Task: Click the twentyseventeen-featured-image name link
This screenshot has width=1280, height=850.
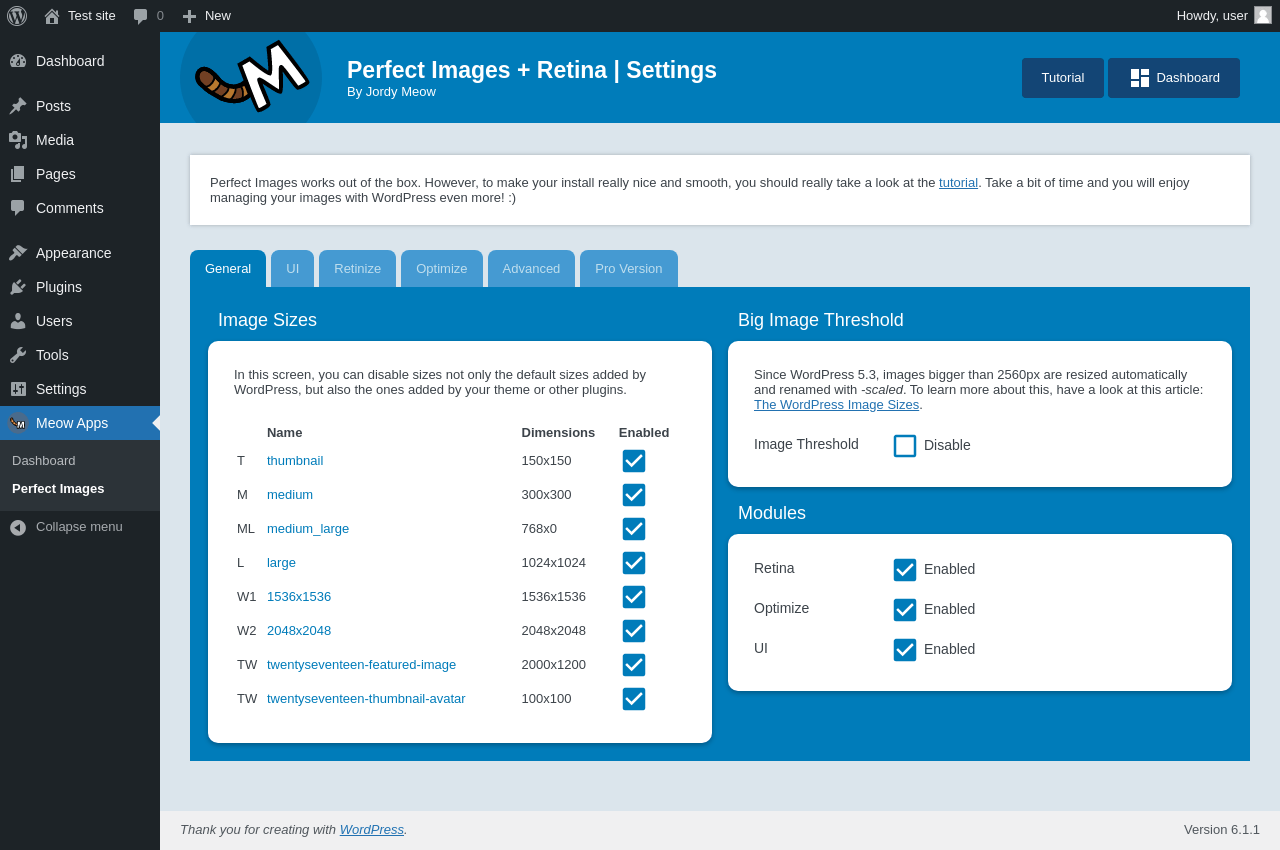Action: point(361,665)
